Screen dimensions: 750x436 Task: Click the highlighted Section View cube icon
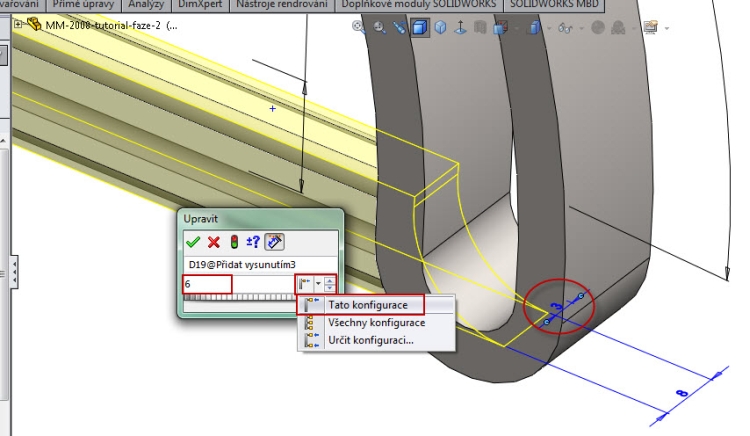click(419, 28)
